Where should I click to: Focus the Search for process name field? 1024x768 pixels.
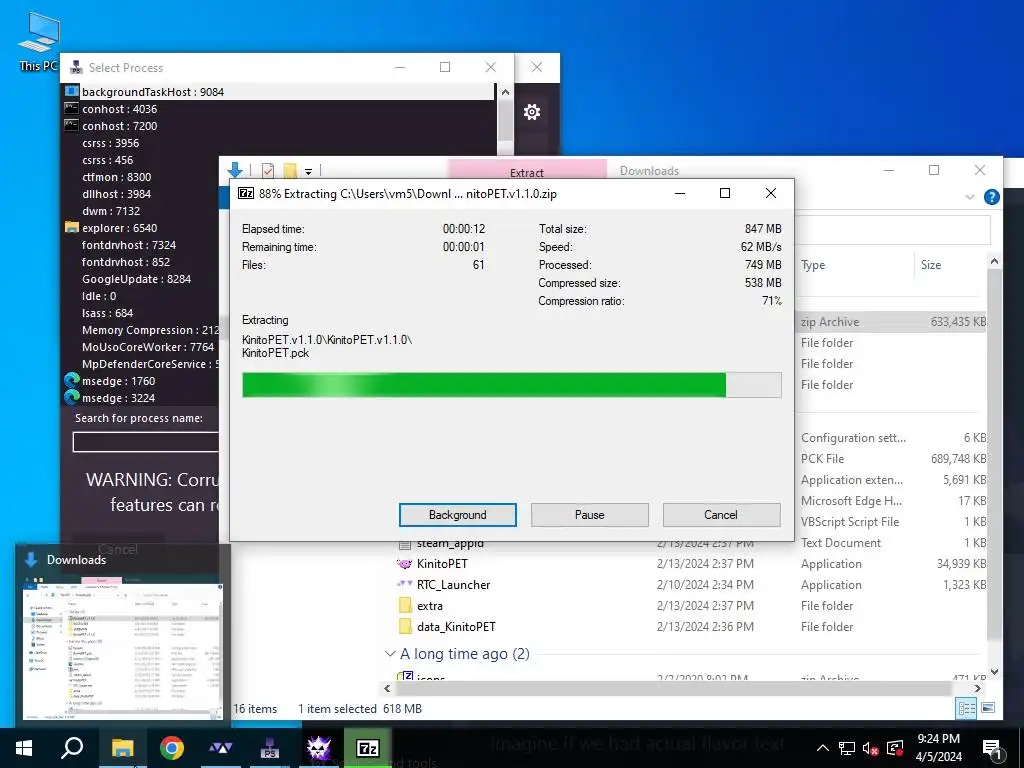(146, 442)
